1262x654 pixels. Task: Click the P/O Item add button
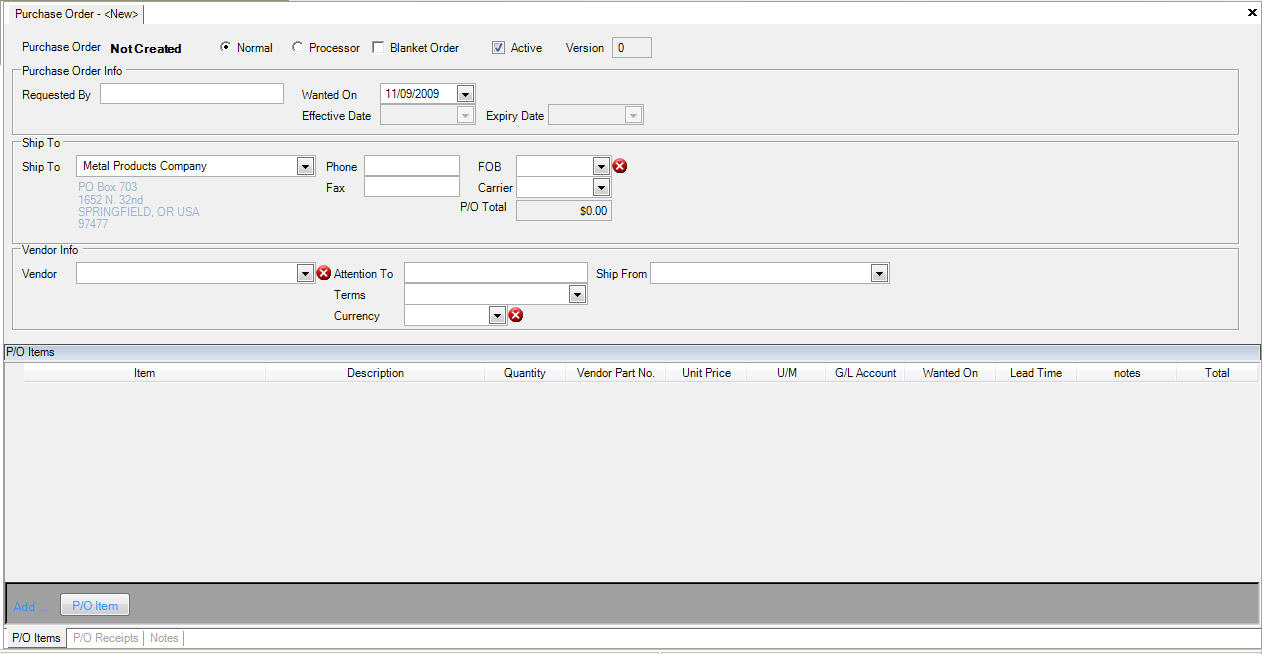pyautogui.click(x=95, y=605)
